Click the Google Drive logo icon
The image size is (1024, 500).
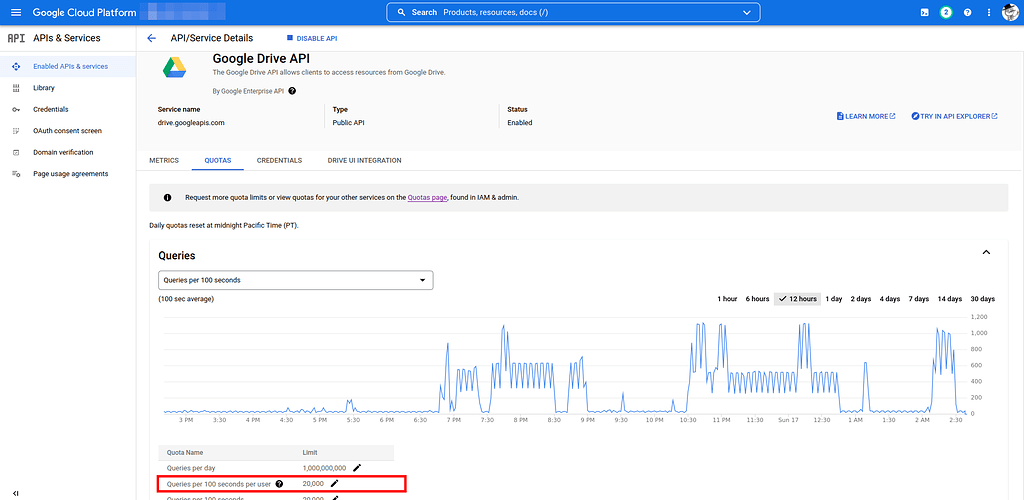pyautogui.click(x=175, y=68)
